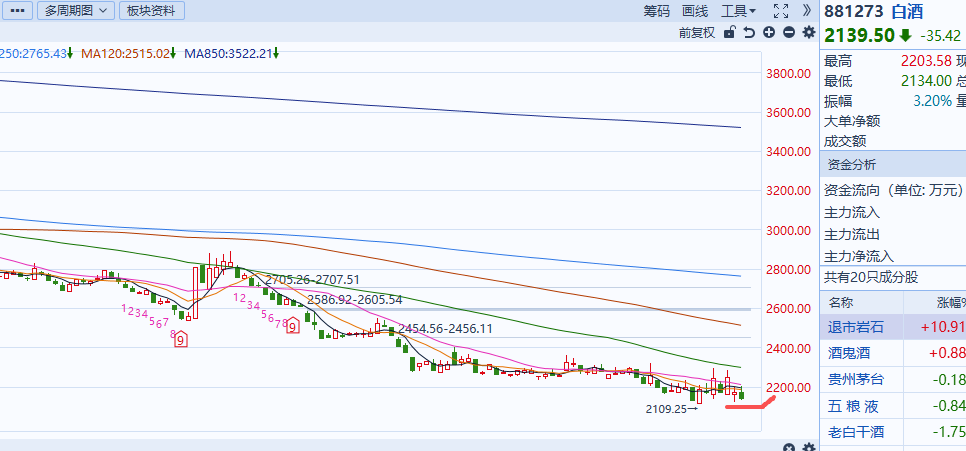Open bottom indicator panel settings gear
Viewport: 966px width, 451px height.
click(809, 448)
